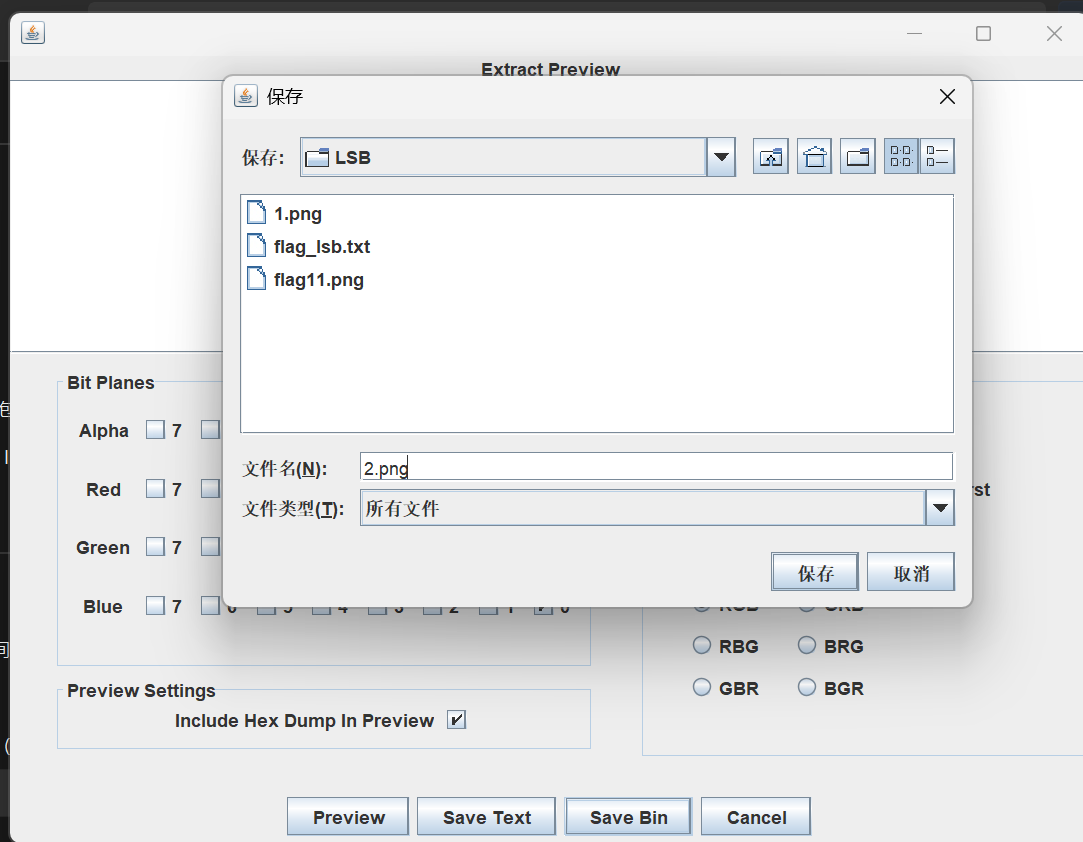Toggle Alpha bit 7 checkbox
The image size is (1083, 842).
click(x=155, y=430)
